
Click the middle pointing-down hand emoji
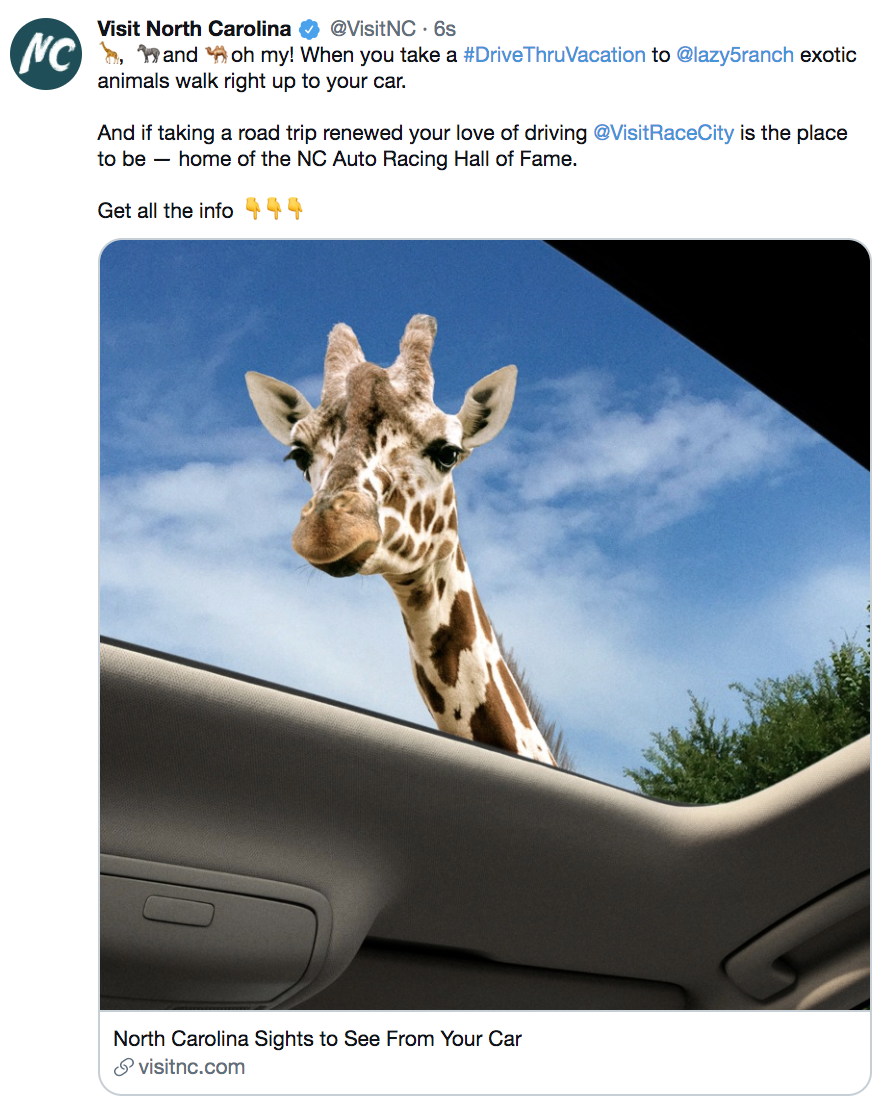[274, 209]
